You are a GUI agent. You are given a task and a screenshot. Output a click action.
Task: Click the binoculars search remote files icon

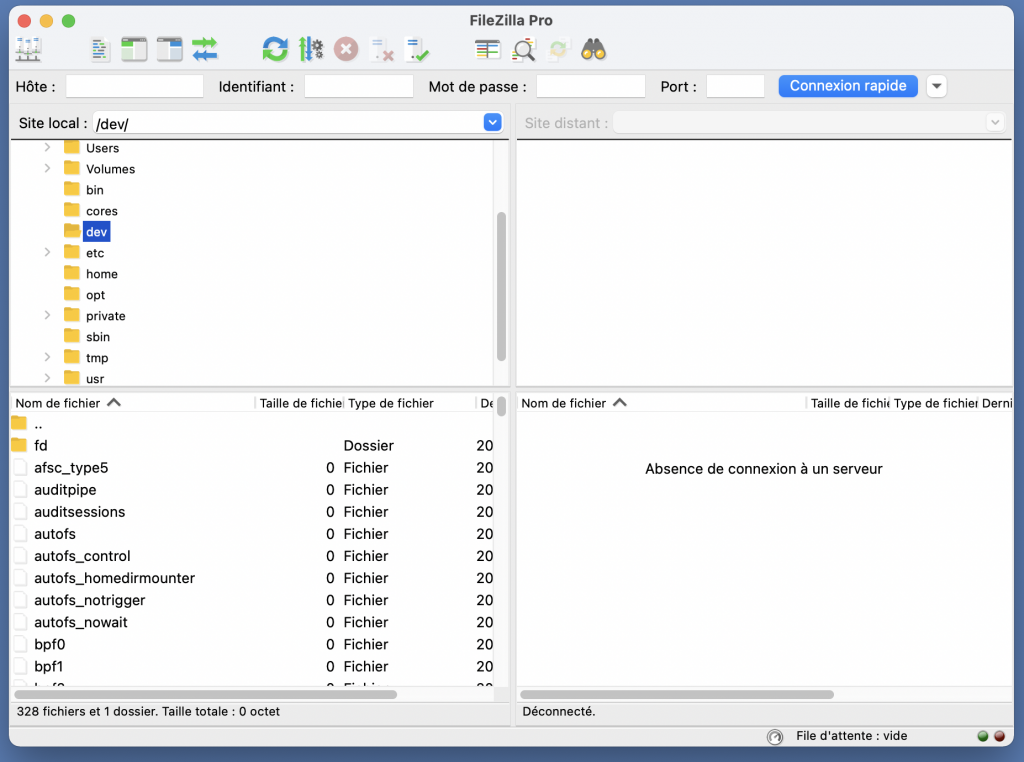click(x=594, y=49)
